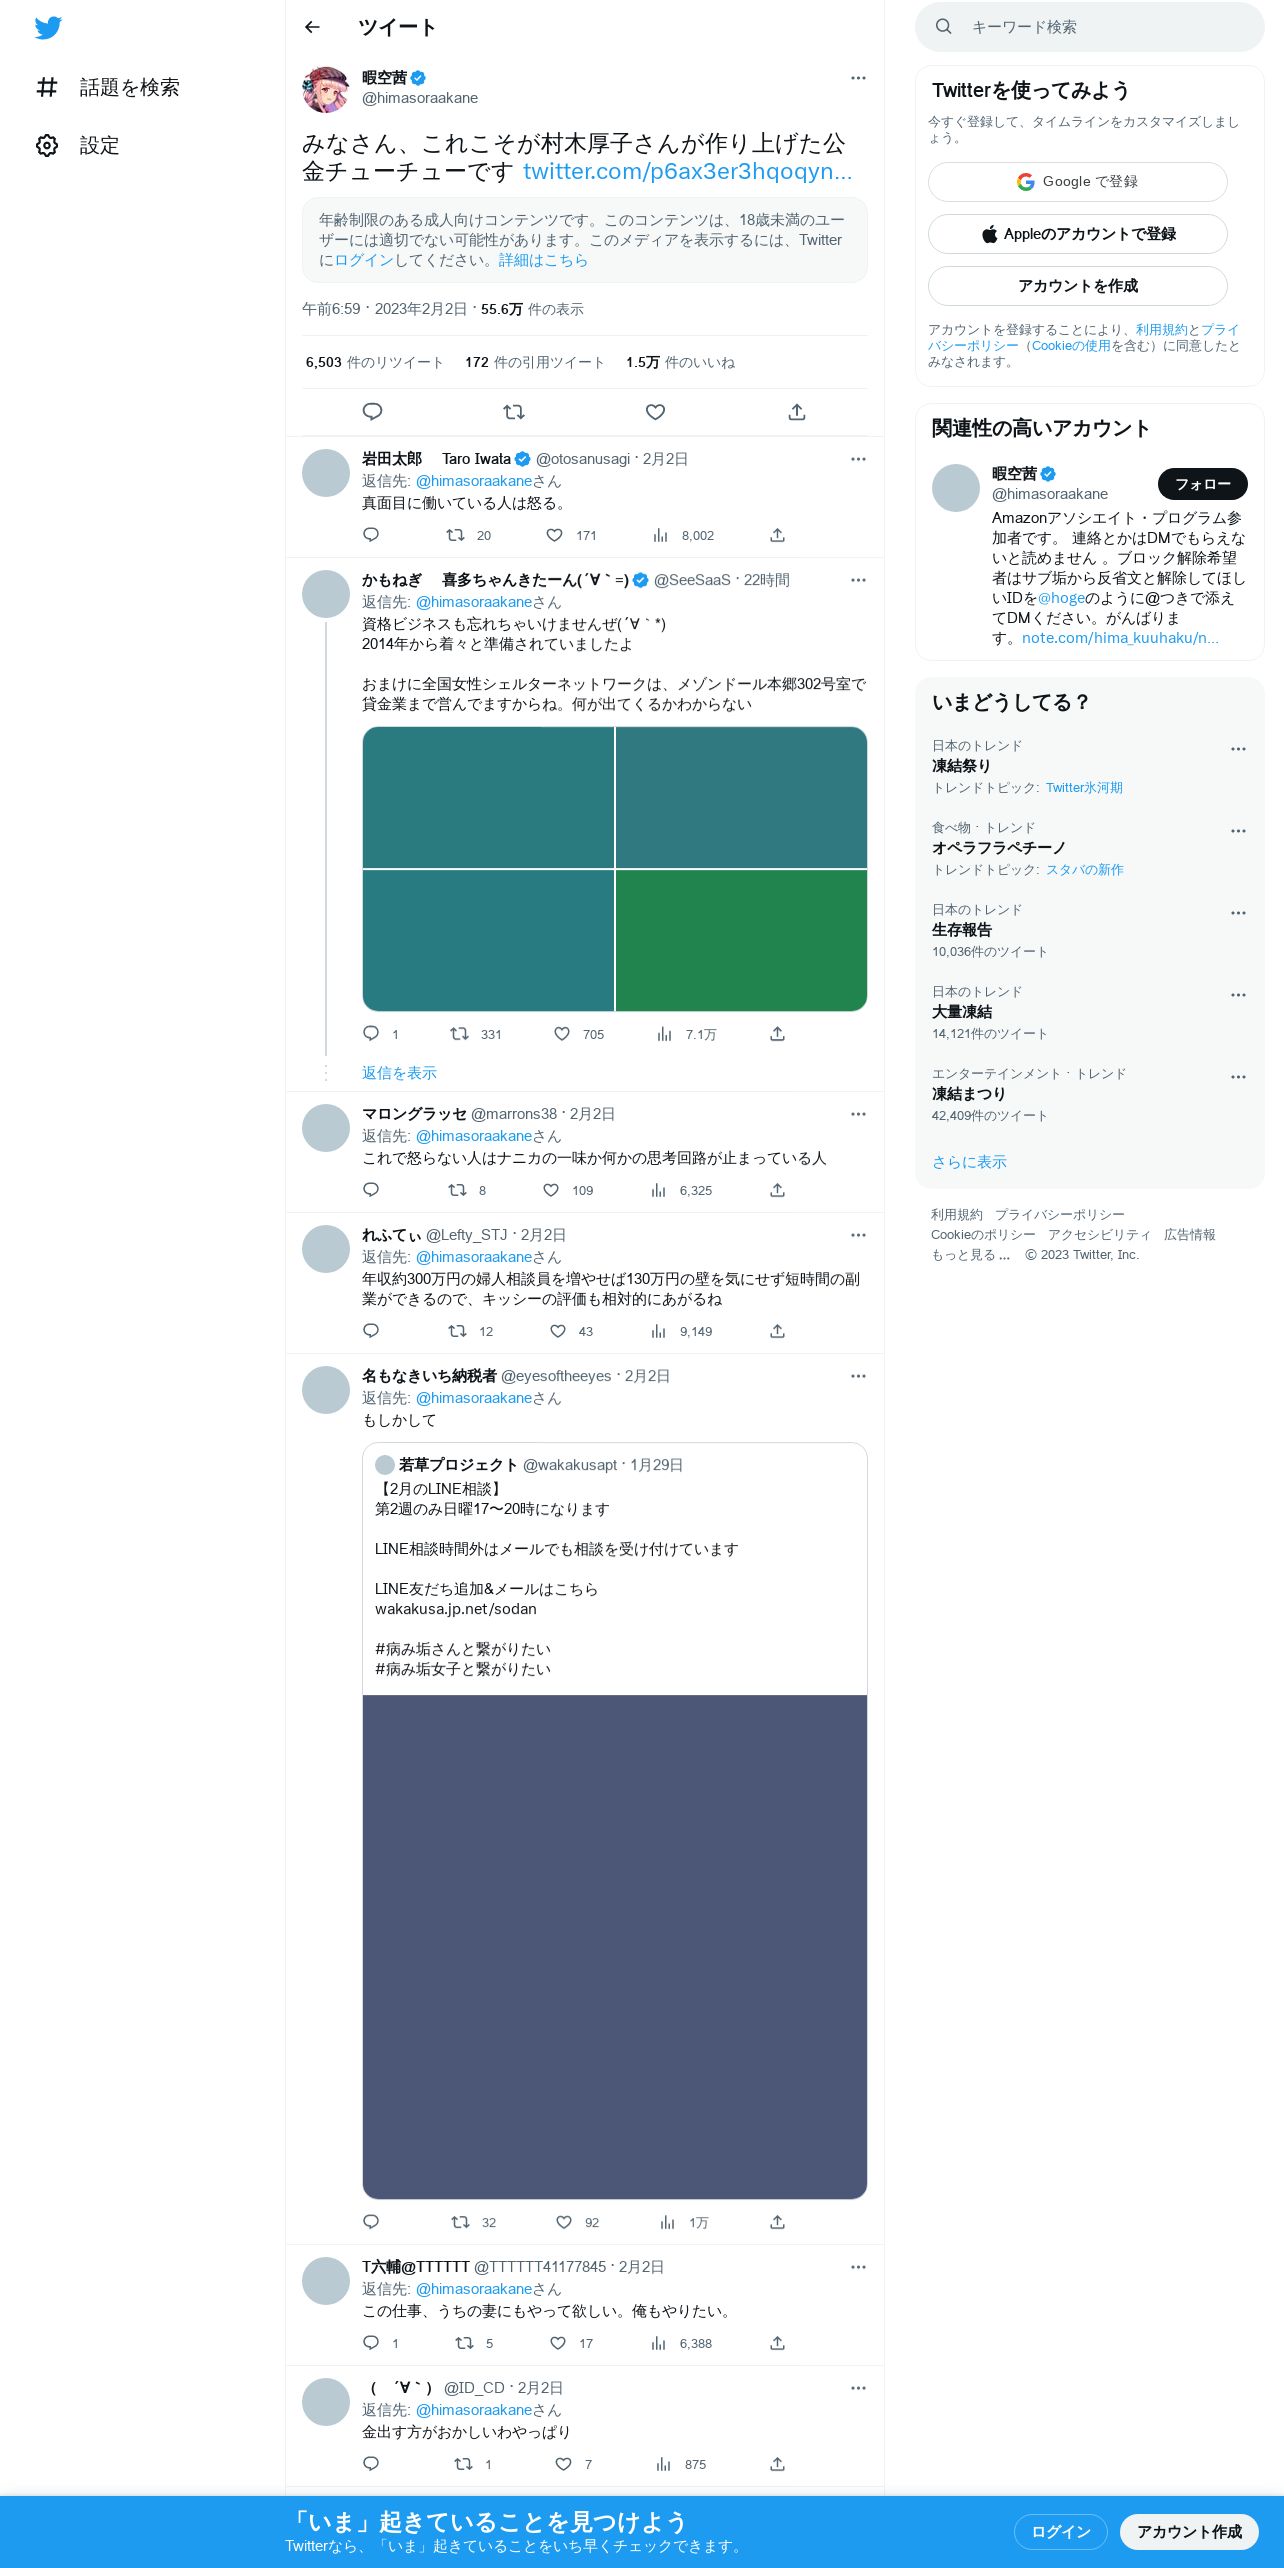Open the 凍結祭り trend

click(961, 766)
